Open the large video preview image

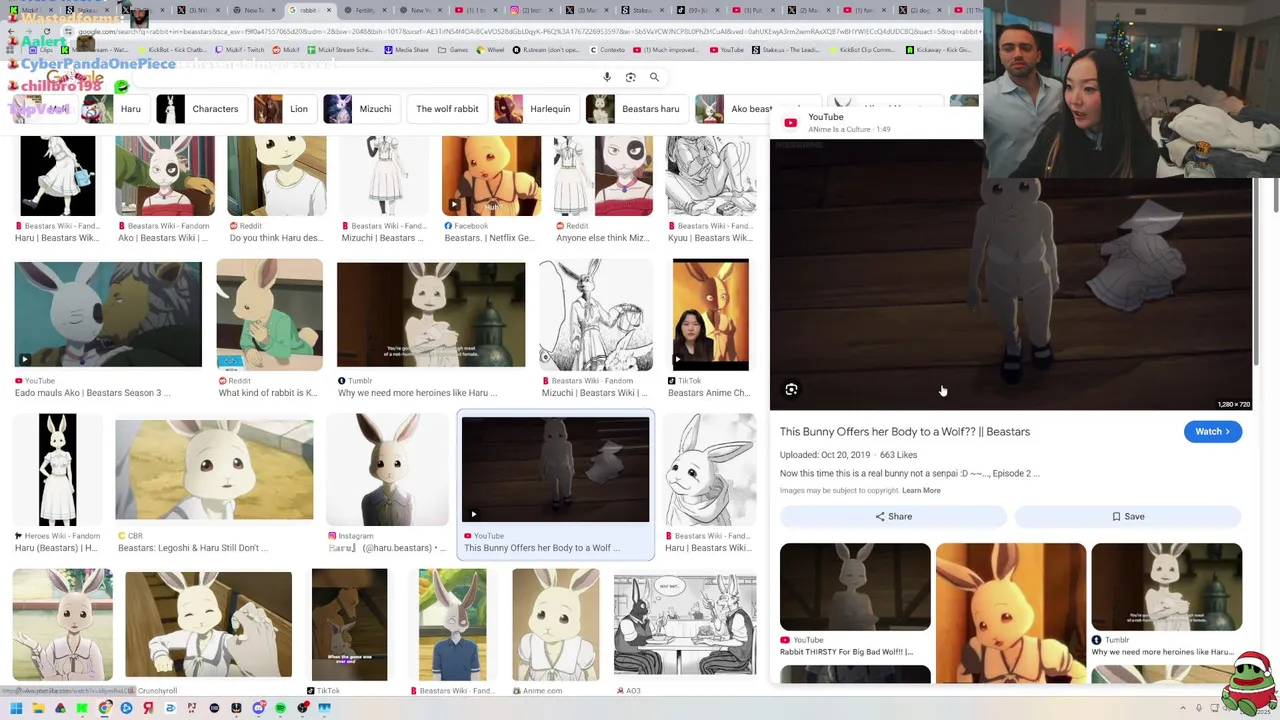(1011, 274)
